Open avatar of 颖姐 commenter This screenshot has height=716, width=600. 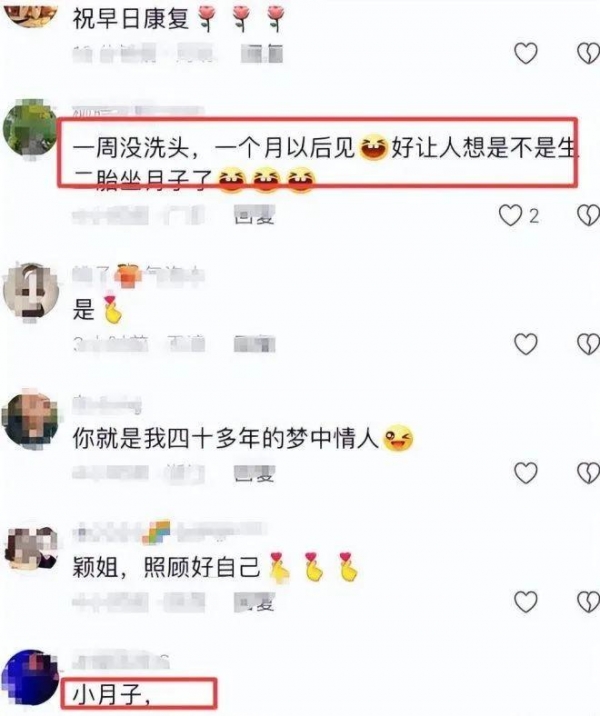click(x=30, y=548)
